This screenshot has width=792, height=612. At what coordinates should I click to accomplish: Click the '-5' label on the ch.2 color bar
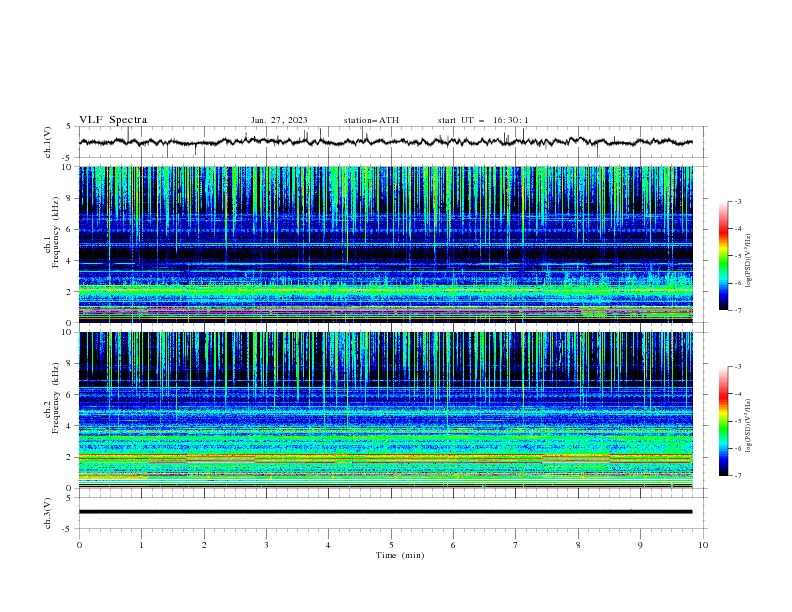pyautogui.click(x=737, y=421)
